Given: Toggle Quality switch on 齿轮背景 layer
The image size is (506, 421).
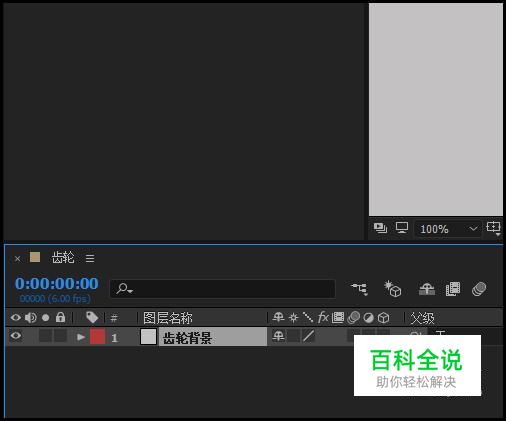Looking at the screenshot, I should pyautogui.click(x=308, y=336).
